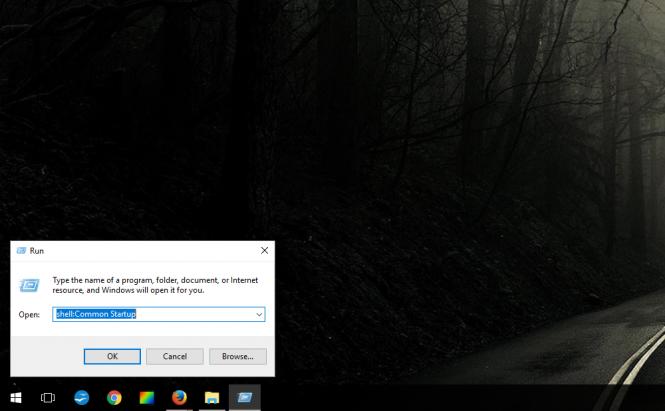
Task: Click the rainbow gradient app taskbar icon
Action: (x=147, y=398)
